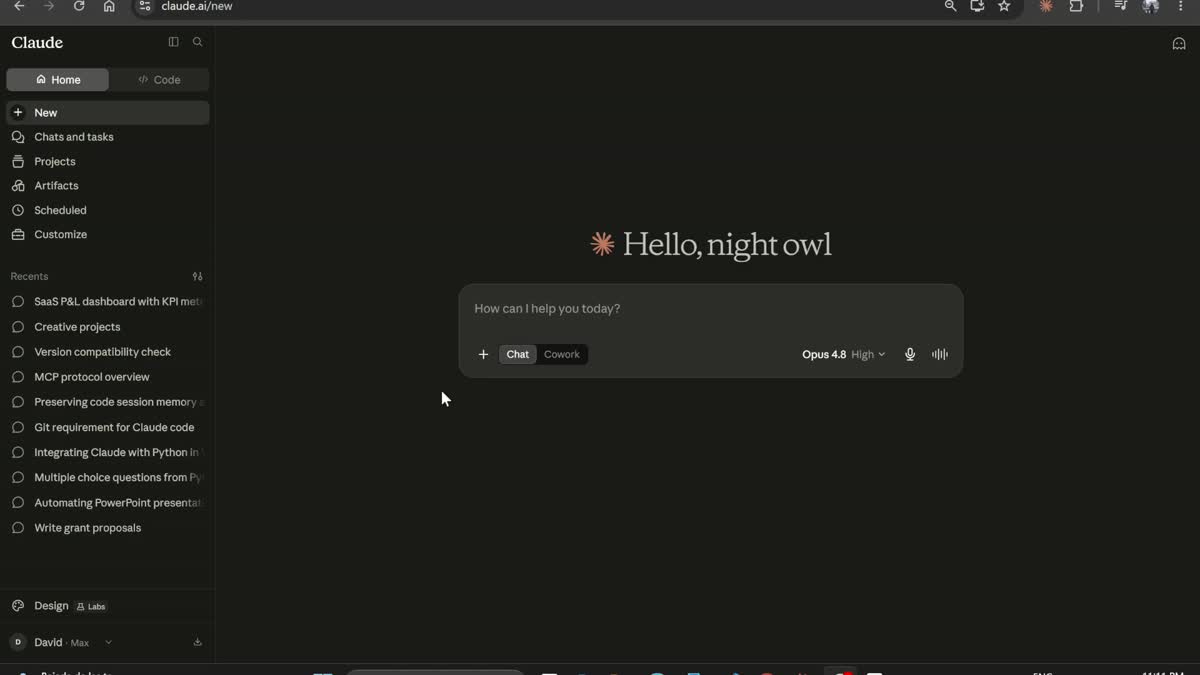This screenshot has height=675, width=1200.
Task: Open the Projects section
Action: tap(107, 161)
